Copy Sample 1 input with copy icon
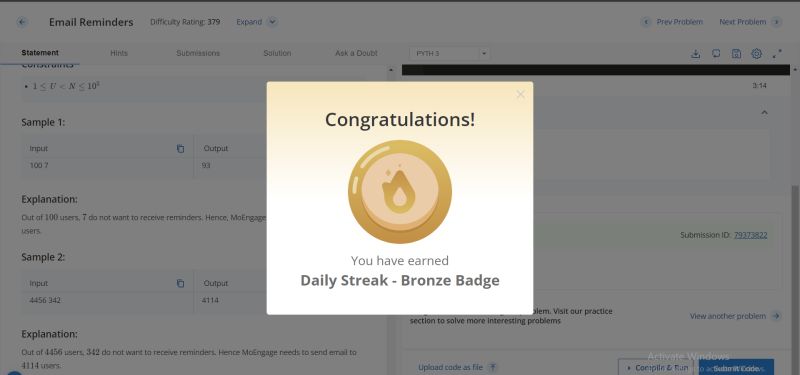The height and width of the screenshot is (375, 800). tap(180, 148)
